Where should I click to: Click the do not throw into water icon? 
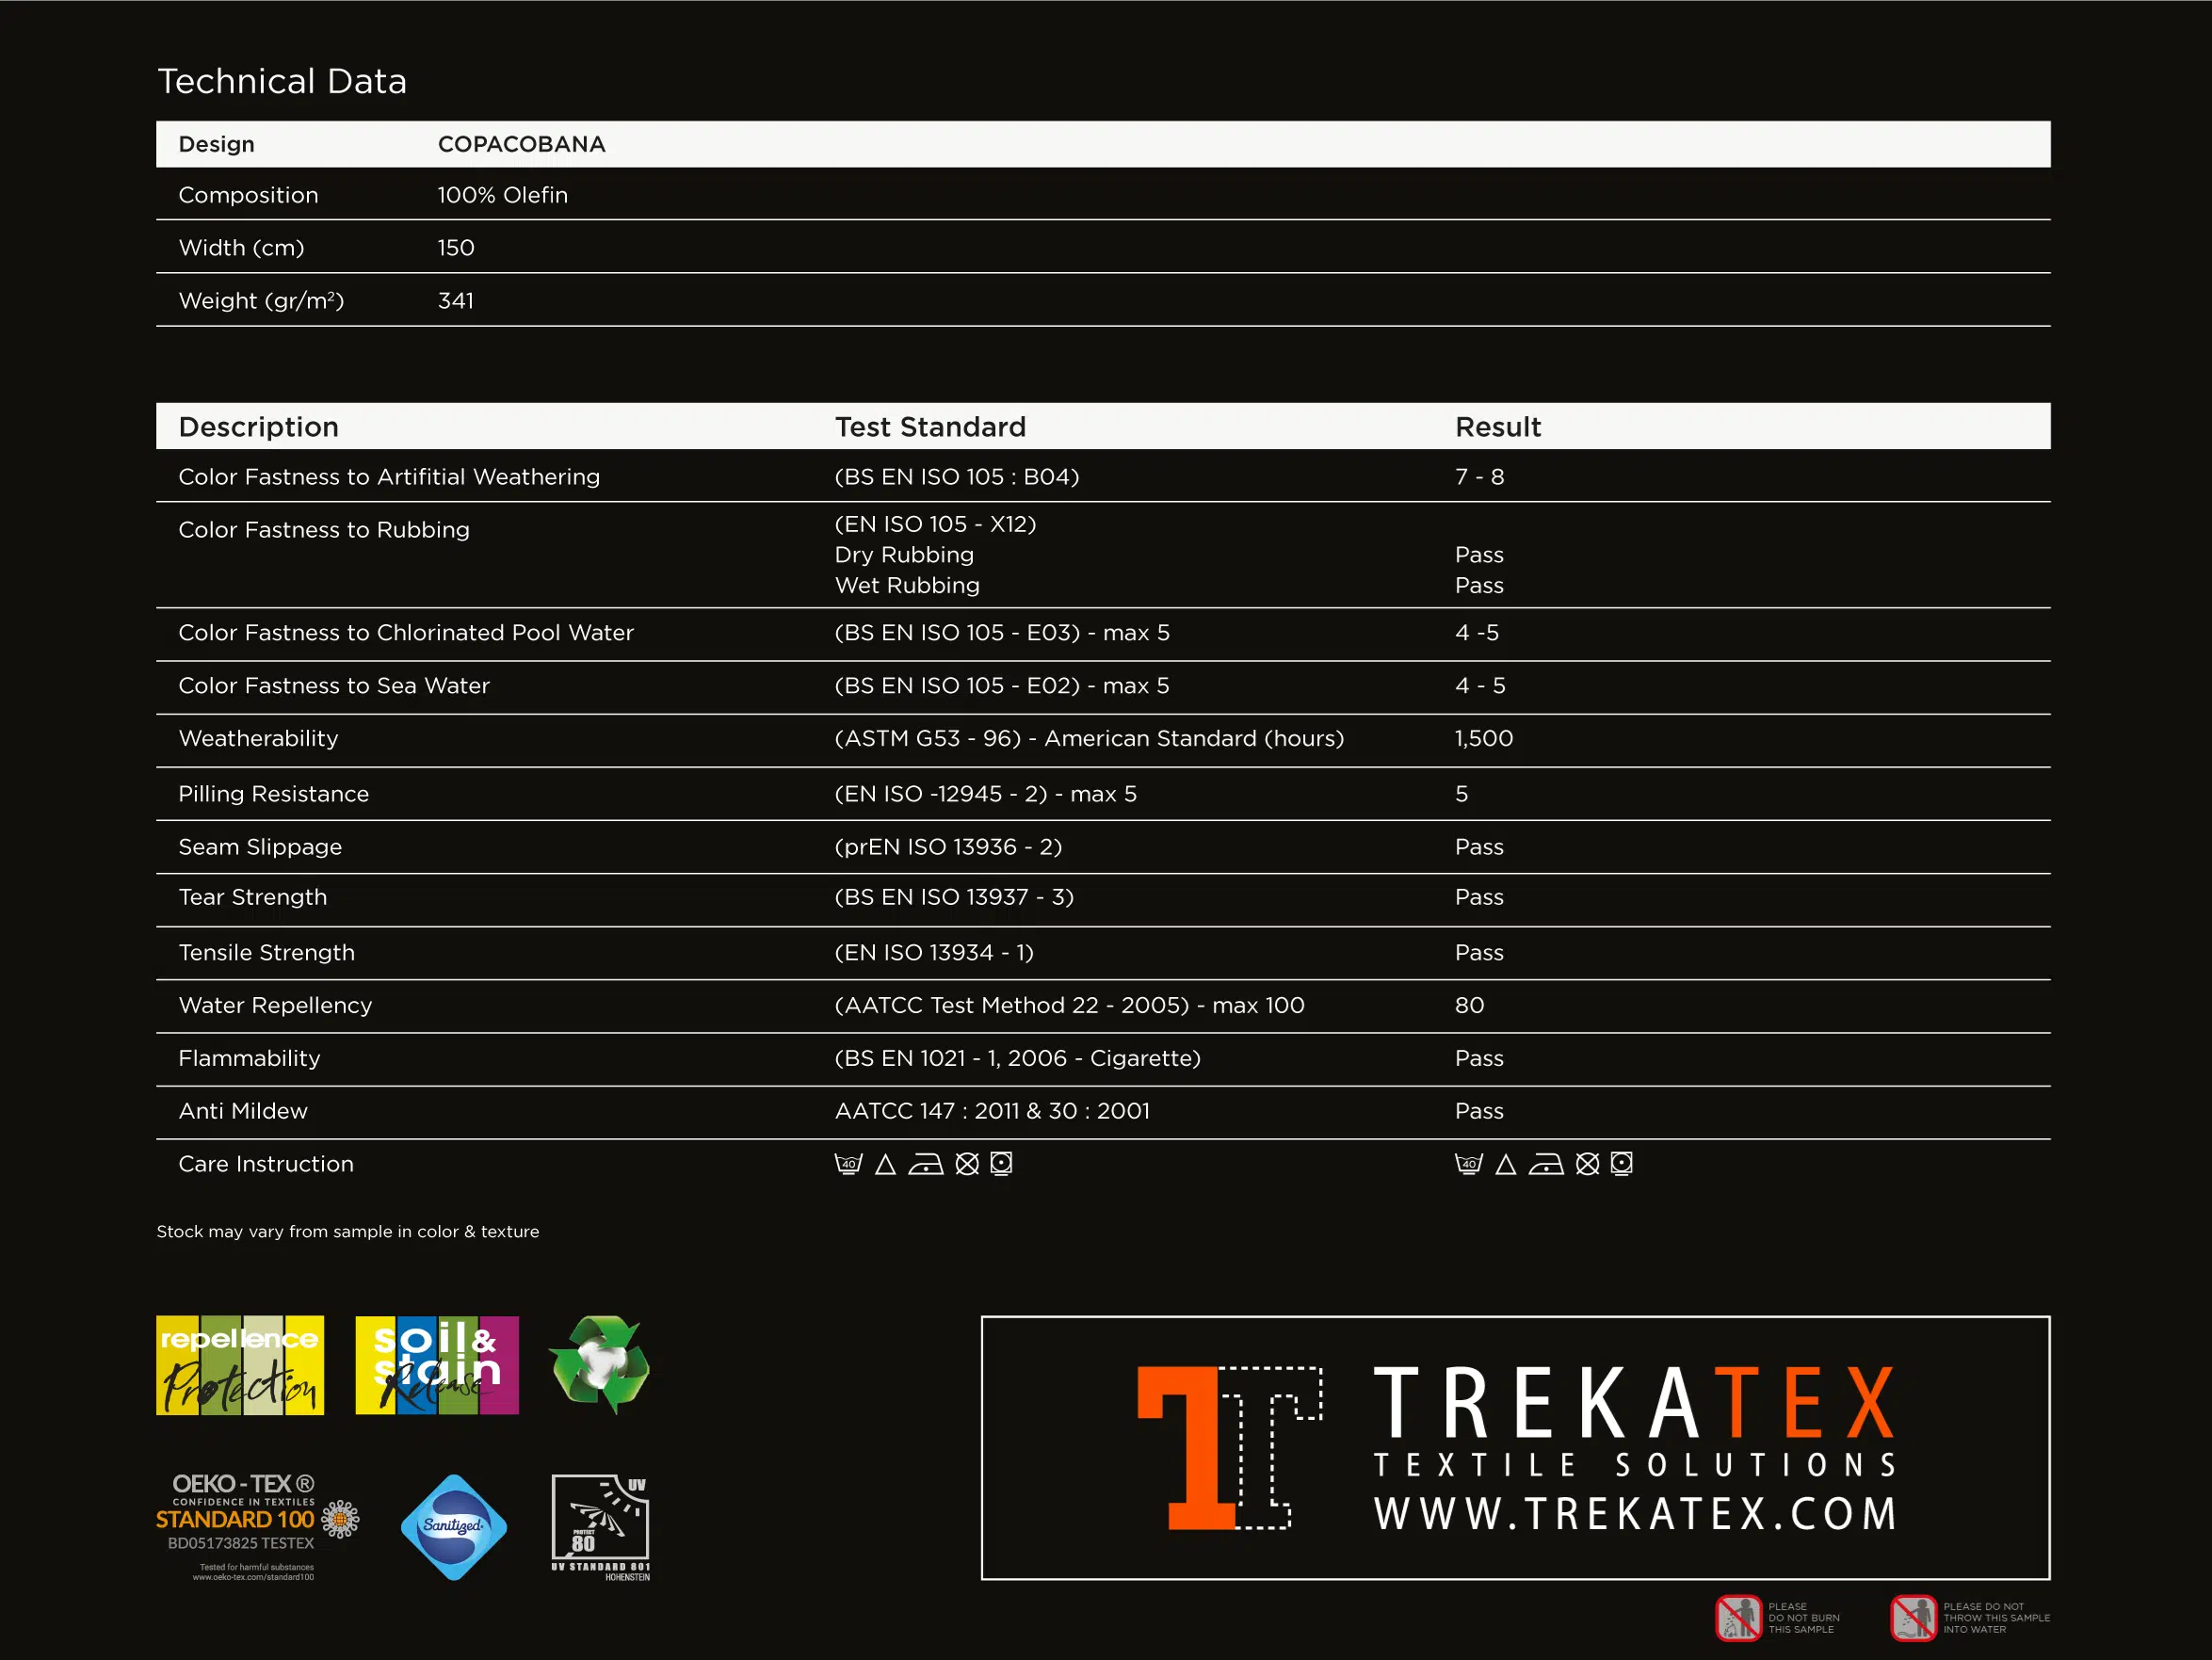click(x=1913, y=1617)
